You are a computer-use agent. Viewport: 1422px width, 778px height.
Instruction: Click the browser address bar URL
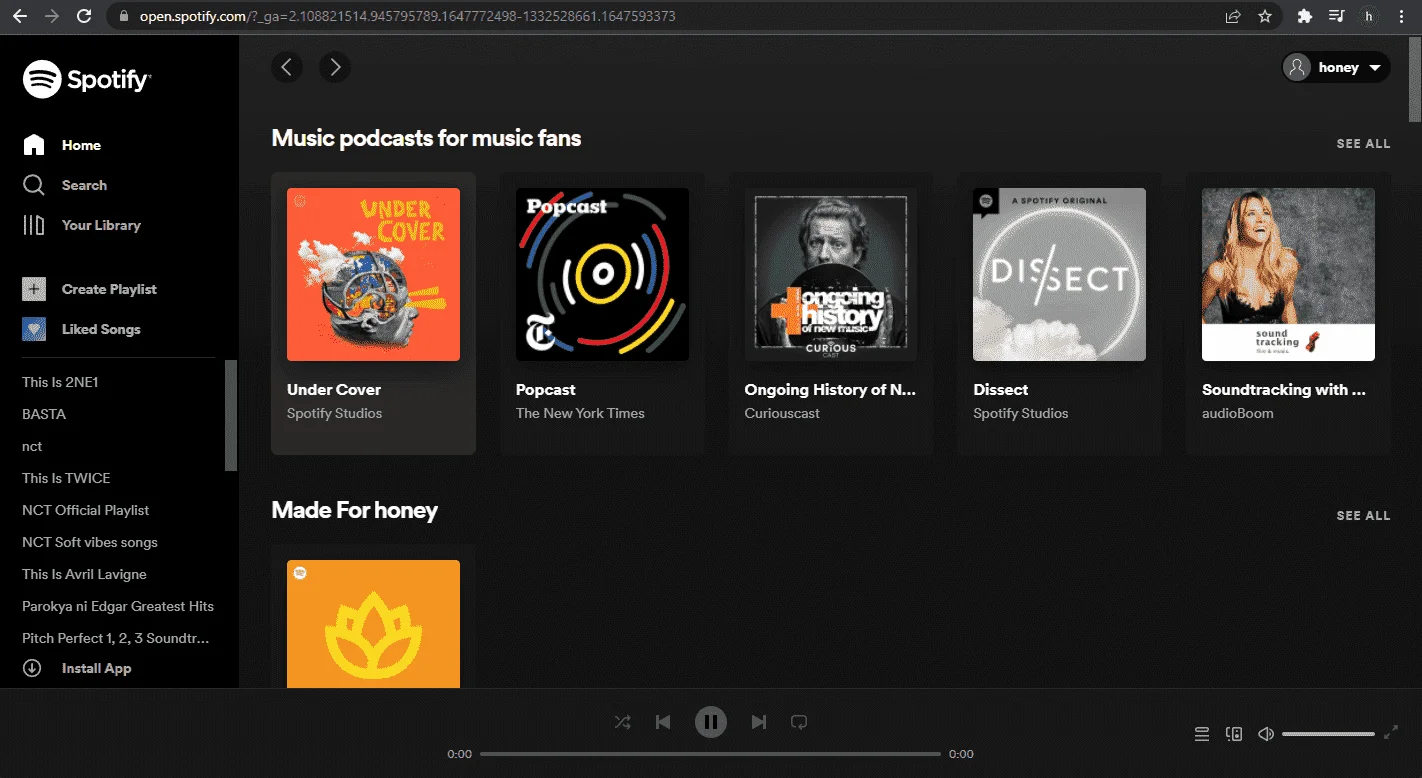point(407,17)
